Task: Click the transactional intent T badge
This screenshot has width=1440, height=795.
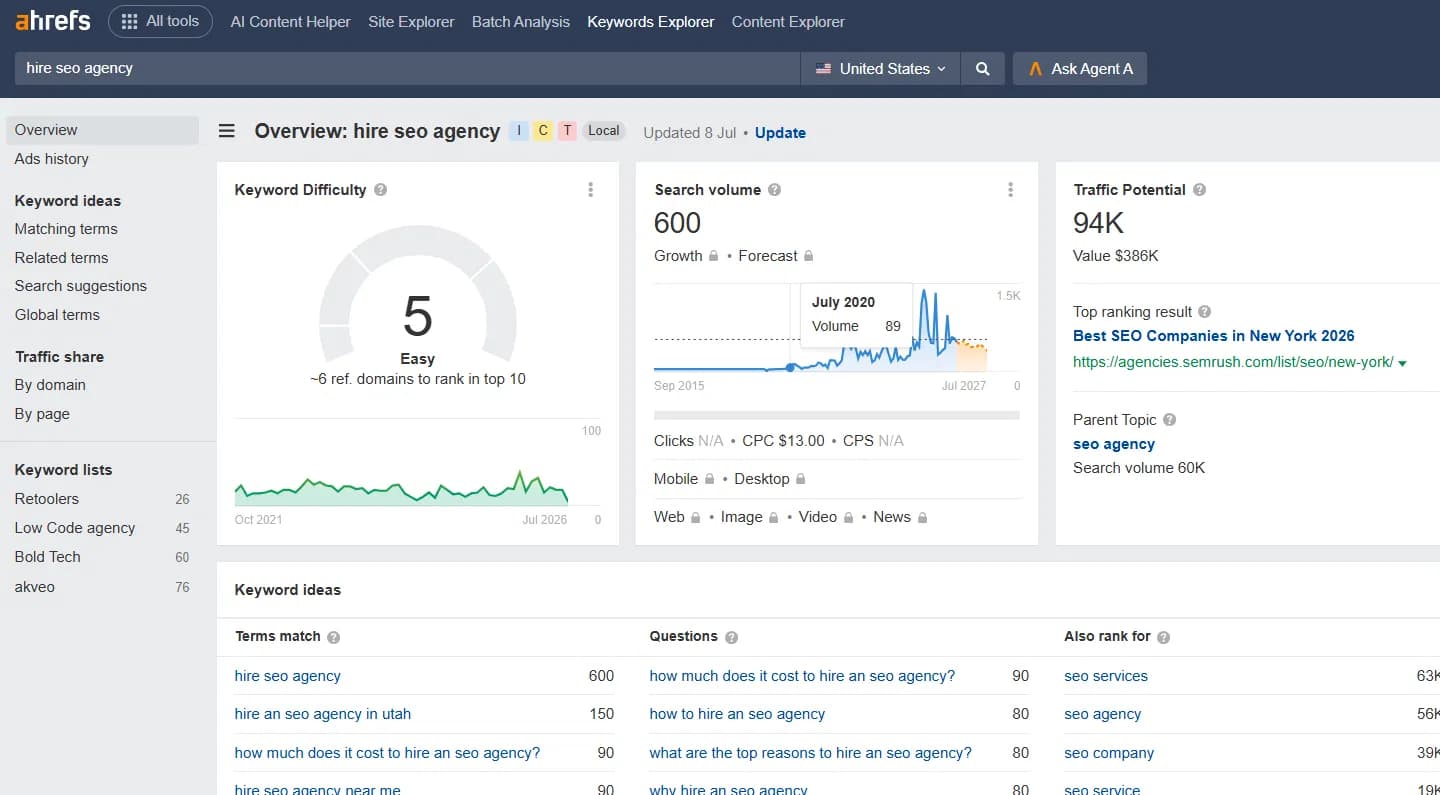Action: pos(567,131)
